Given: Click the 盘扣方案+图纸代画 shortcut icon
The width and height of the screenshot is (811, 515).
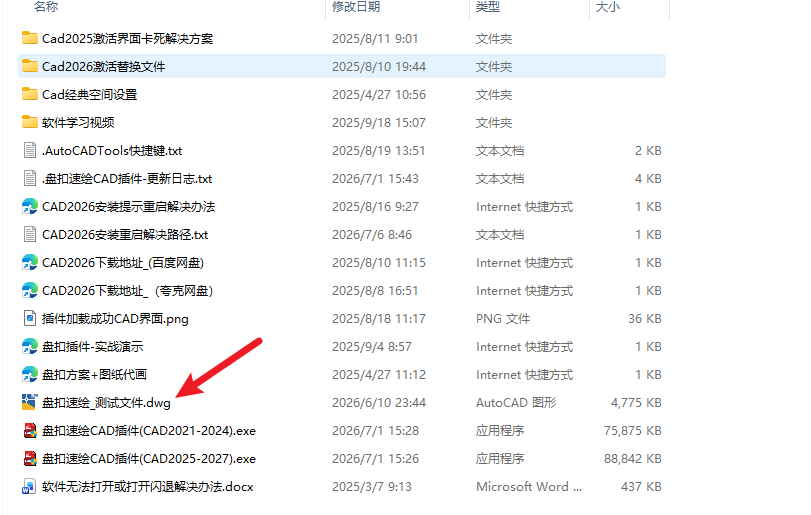Looking at the screenshot, I should (x=29, y=374).
